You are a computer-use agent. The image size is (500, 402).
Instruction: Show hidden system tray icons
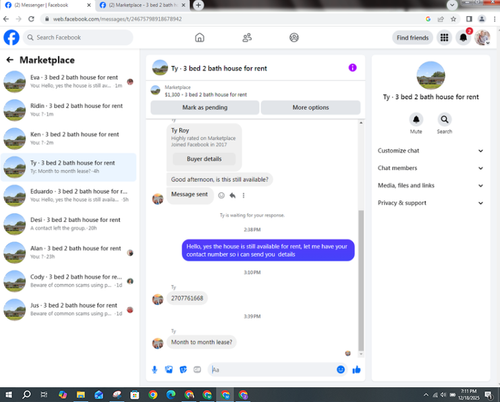[426, 395]
